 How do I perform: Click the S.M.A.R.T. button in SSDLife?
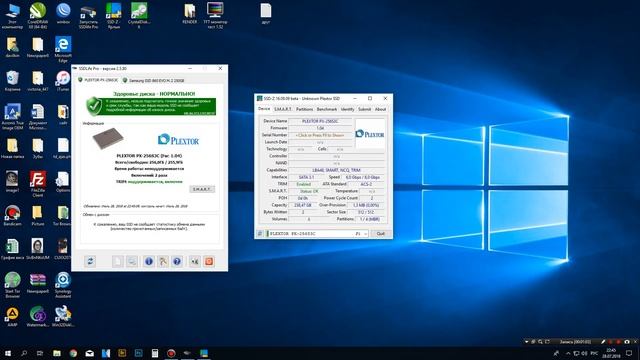[202, 189]
